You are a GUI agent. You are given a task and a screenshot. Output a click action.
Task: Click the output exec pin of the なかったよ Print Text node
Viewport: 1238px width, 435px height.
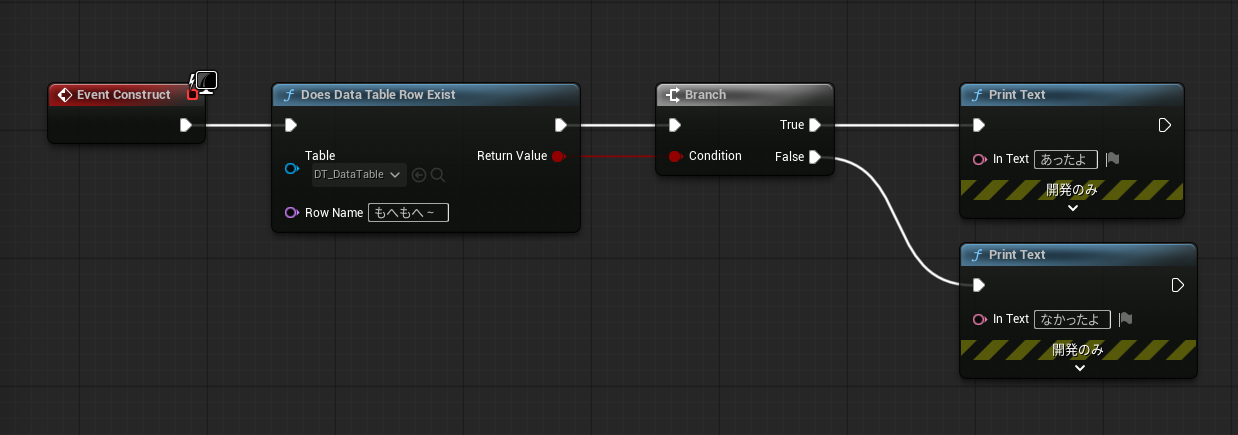pos(1178,285)
